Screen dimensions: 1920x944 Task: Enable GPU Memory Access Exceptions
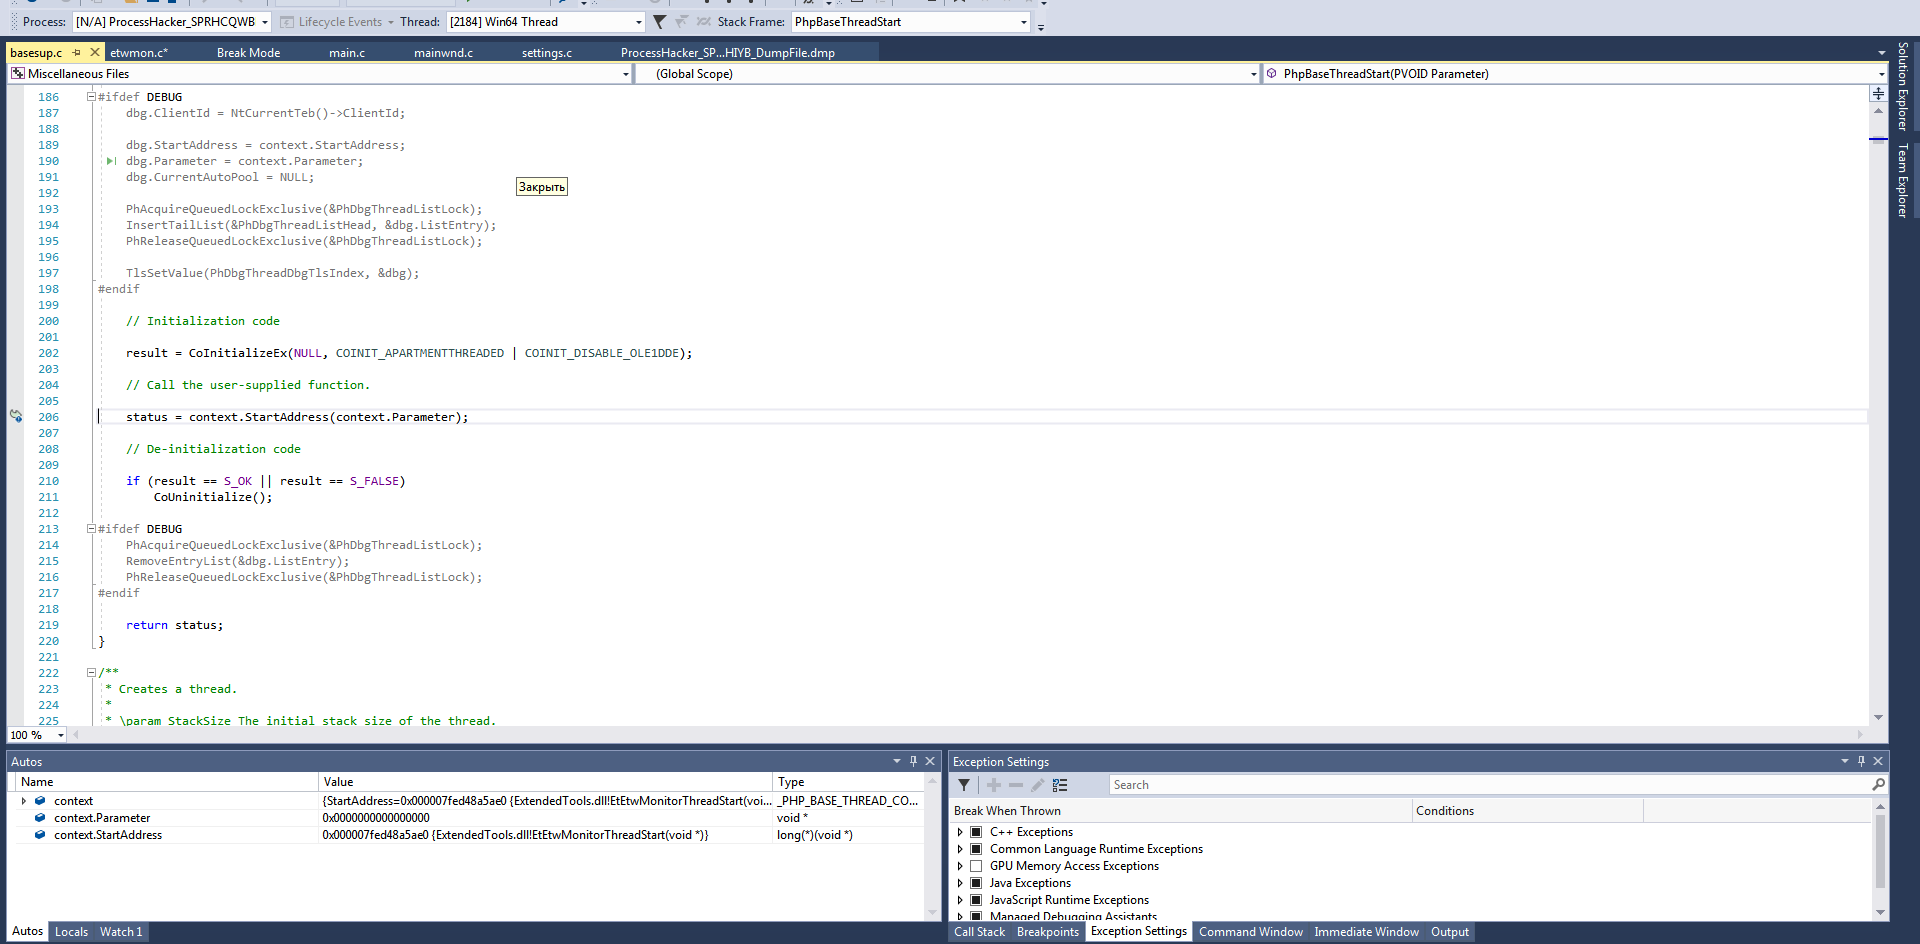tap(977, 866)
